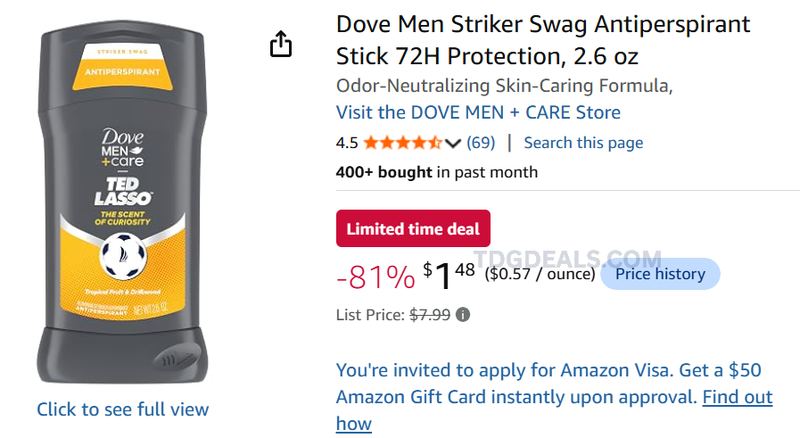Visit the DOVE MEN + CARE Store
This screenshot has height=438, width=800.
click(478, 112)
